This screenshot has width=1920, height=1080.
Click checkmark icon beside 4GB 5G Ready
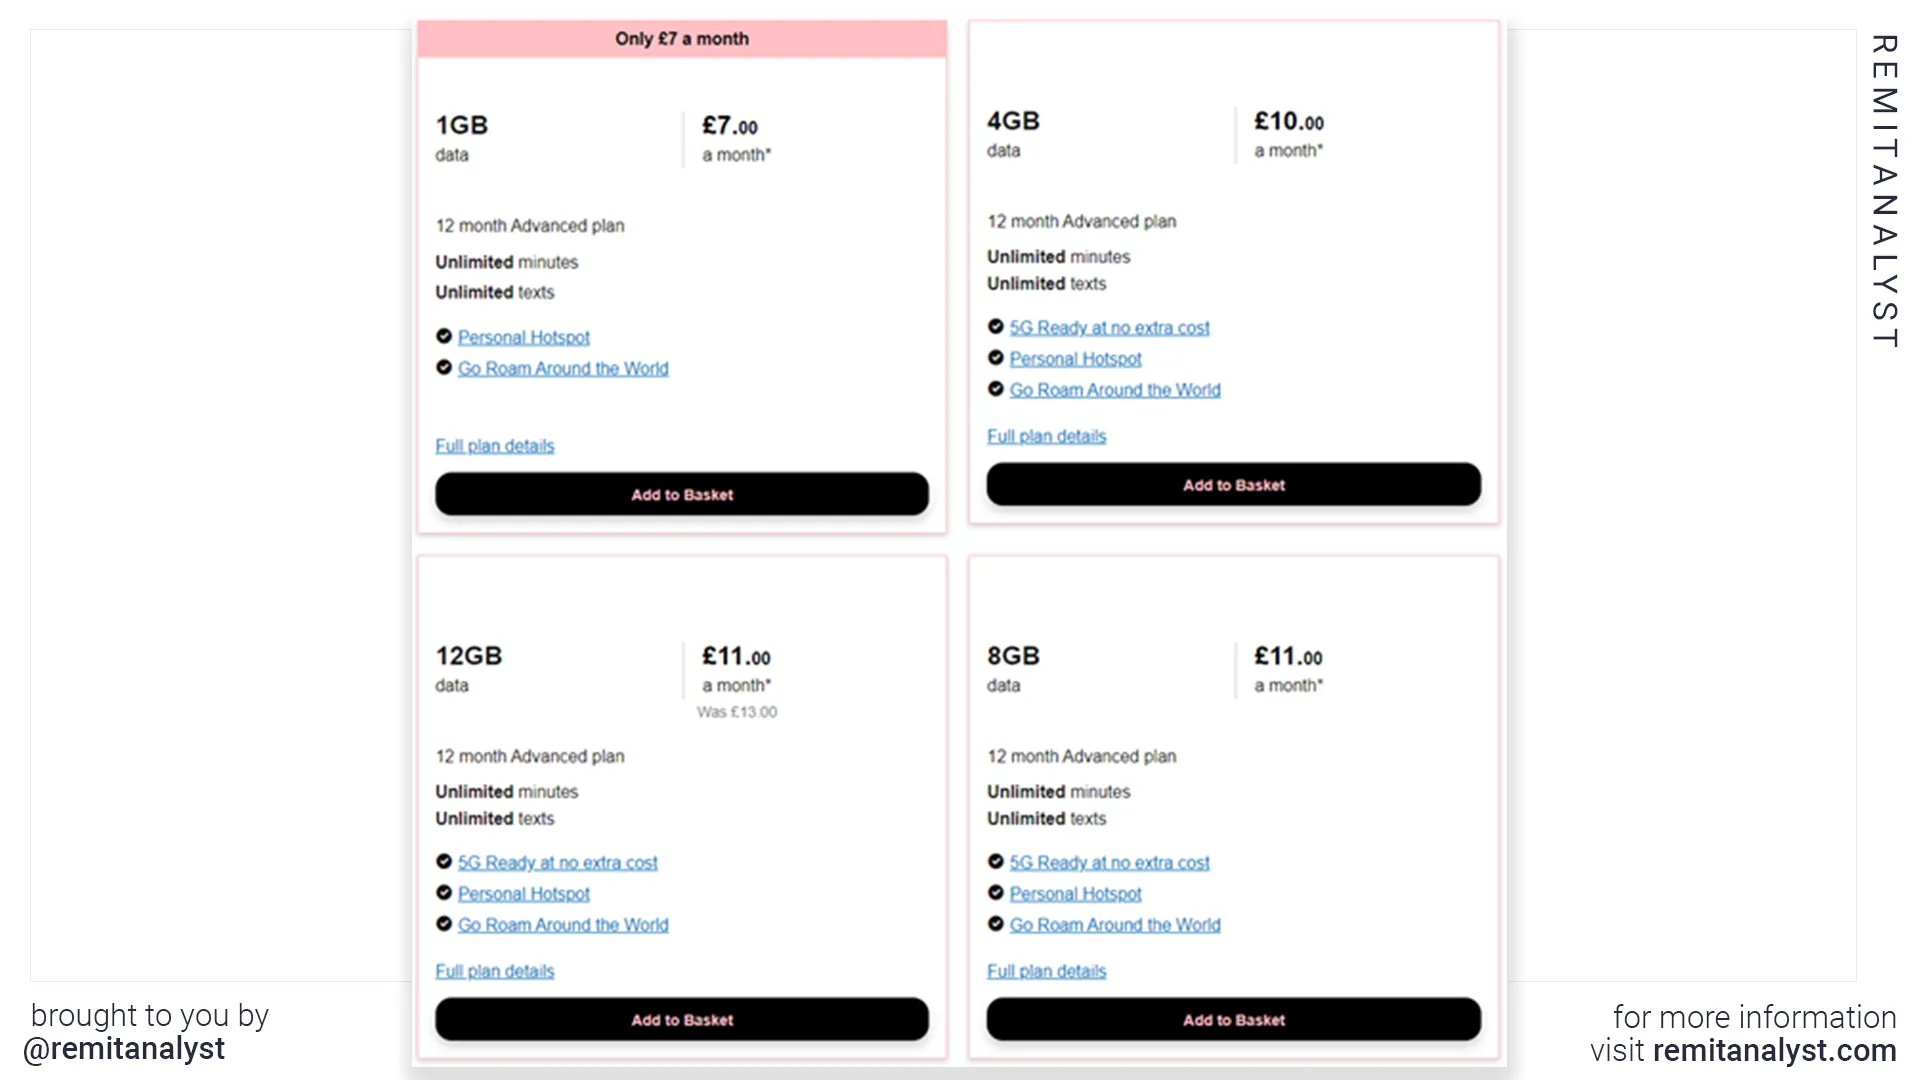(x=996, y=326)
